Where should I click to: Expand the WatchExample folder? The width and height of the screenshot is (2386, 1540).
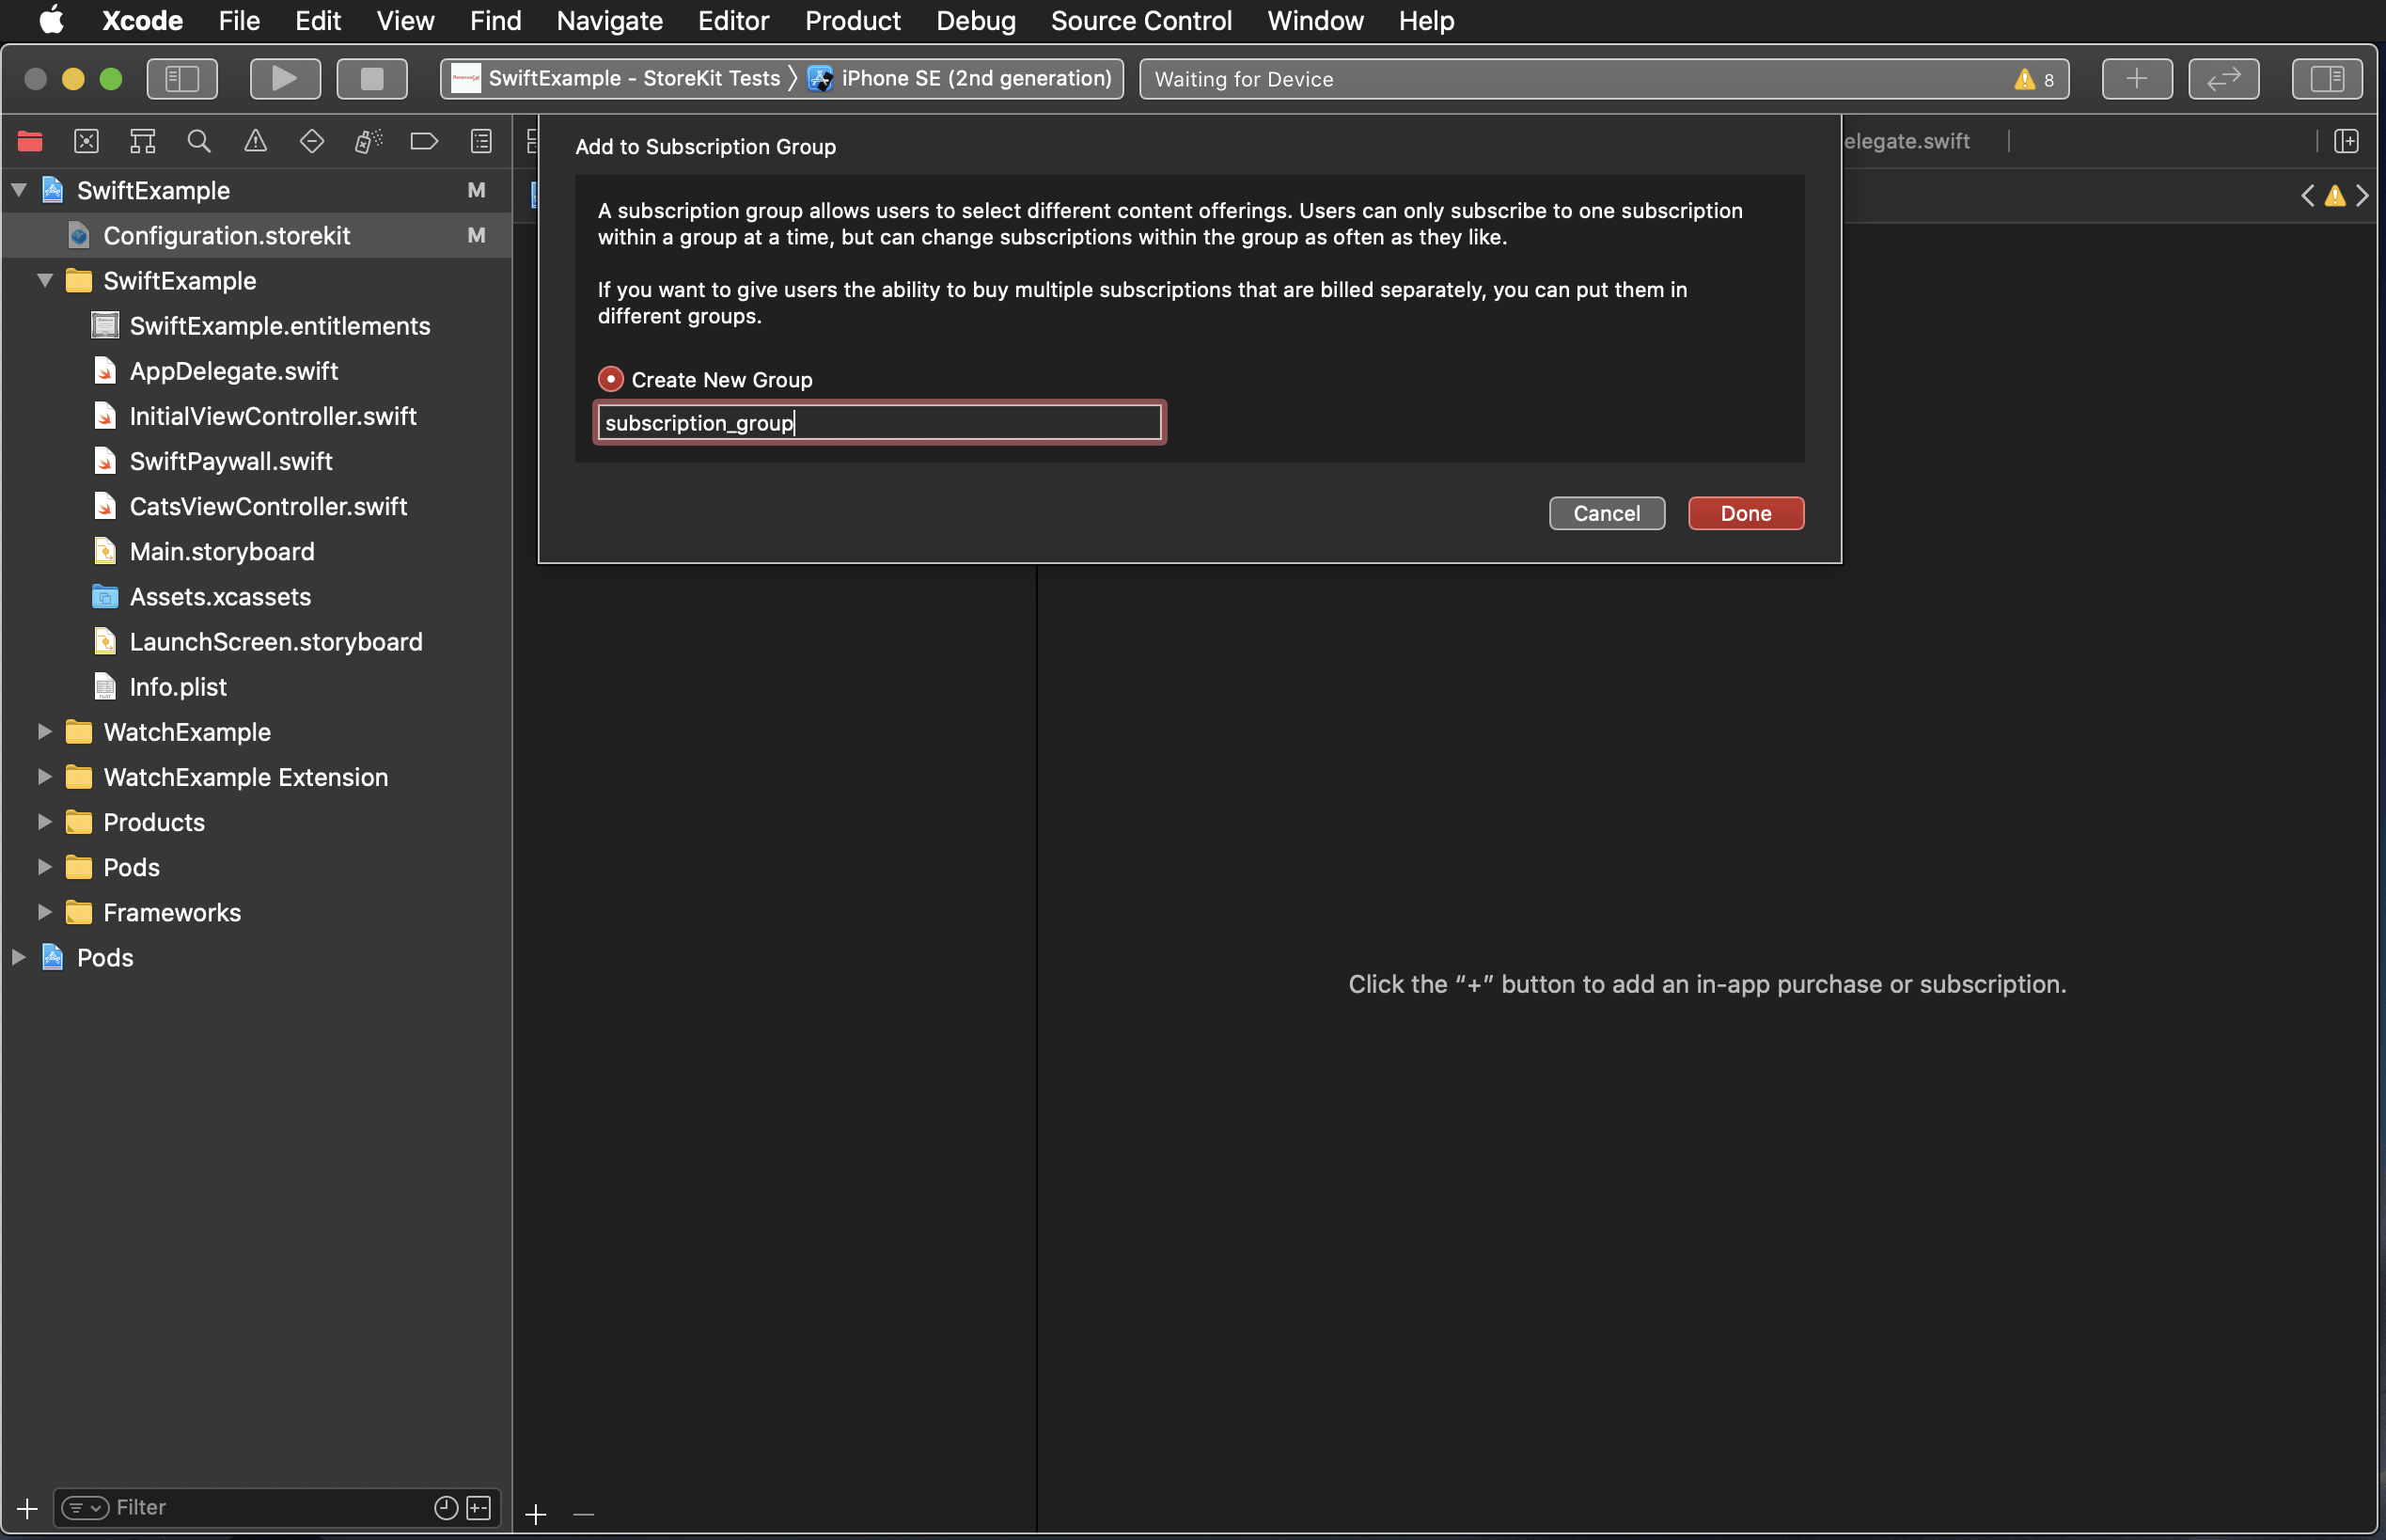(45, 732)
